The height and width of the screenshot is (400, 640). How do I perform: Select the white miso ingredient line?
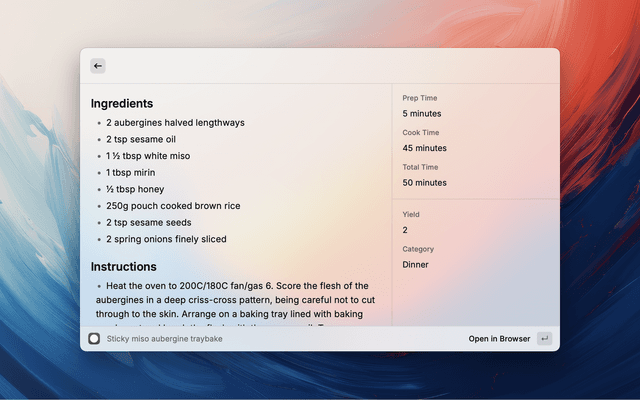(x=148, y=156)
